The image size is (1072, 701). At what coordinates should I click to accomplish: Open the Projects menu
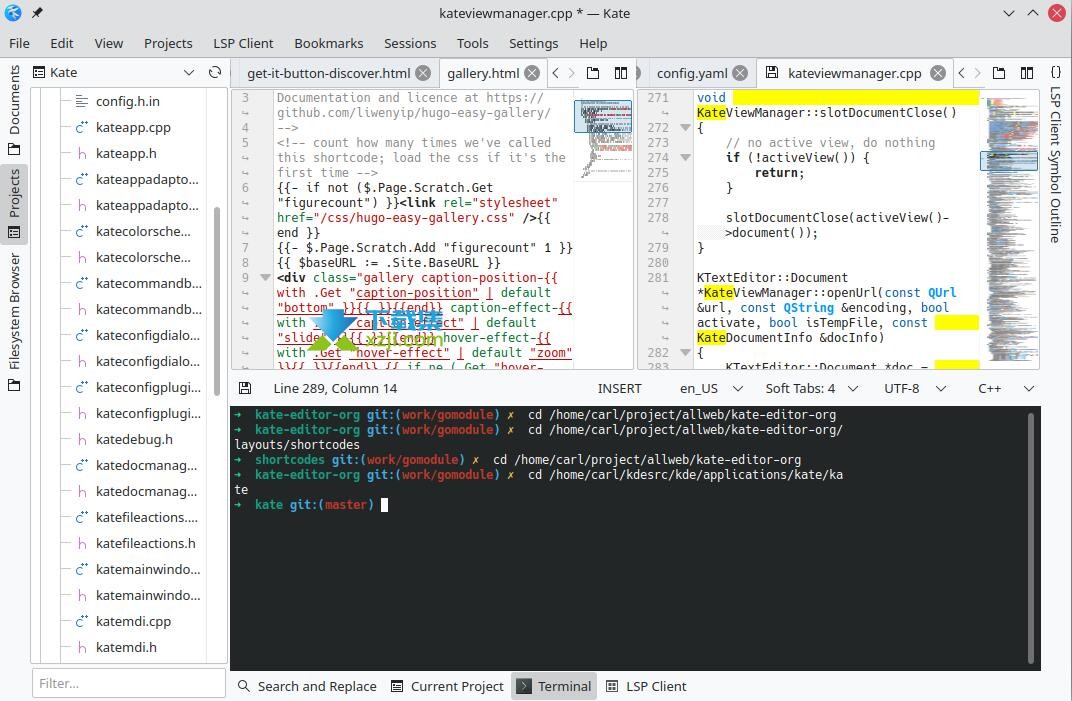(x=168, y=43)
